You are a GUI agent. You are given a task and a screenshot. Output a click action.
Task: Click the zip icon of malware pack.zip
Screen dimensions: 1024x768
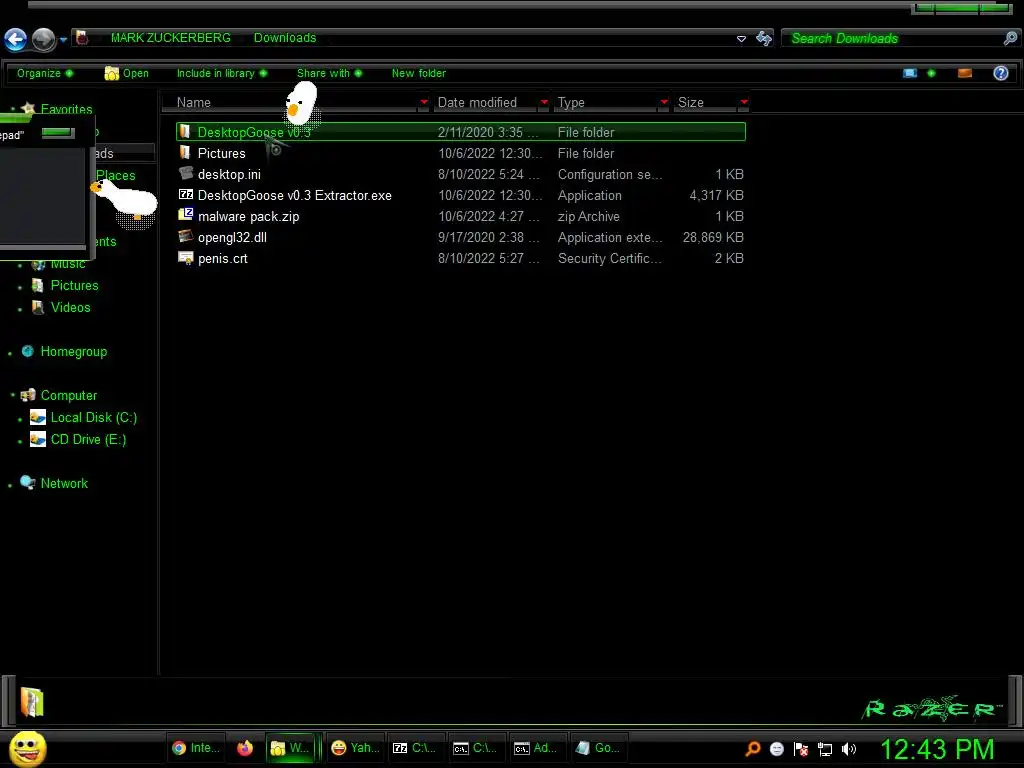pyautogui.click(x=185, y=215)
